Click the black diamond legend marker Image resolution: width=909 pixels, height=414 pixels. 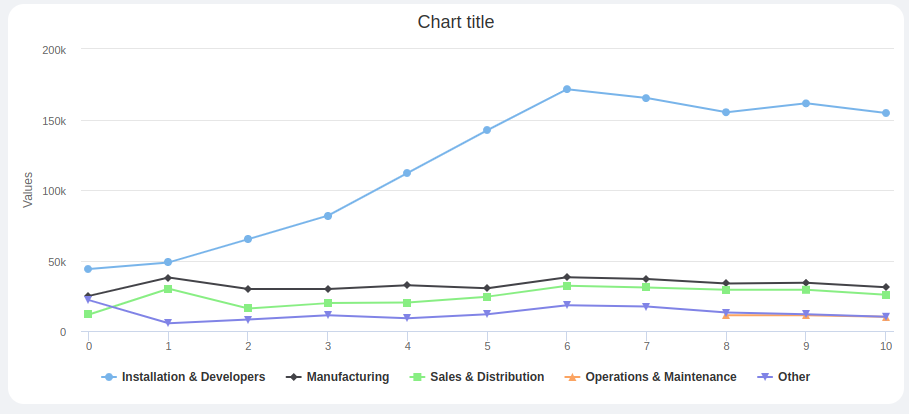(x=294, y=377)
